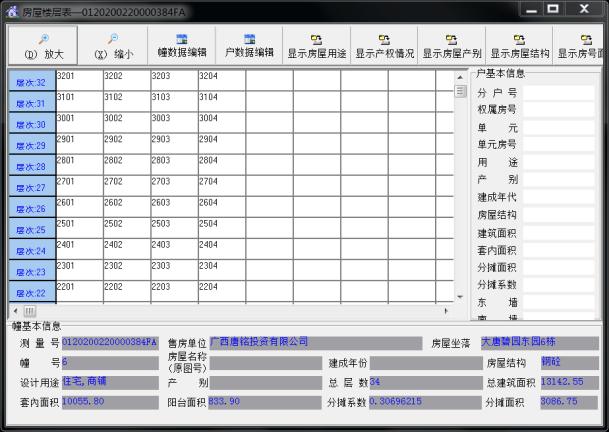Click the application icon in title bar
The width and height of the screenshot is (609, 432).
click(x=12, y=12)
